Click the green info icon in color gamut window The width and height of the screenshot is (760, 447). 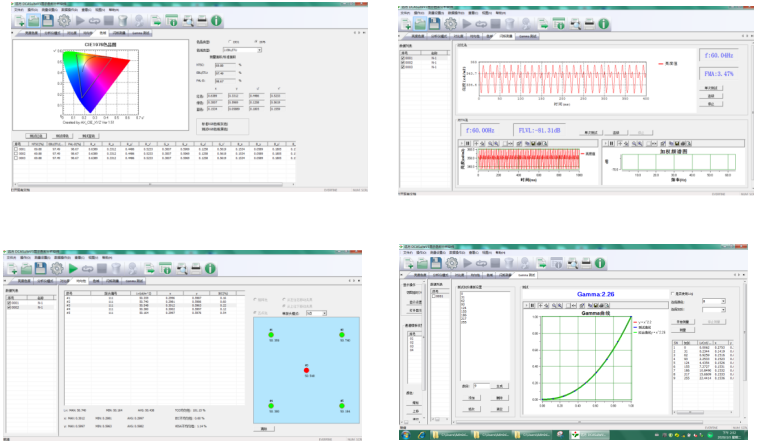(216, 20)
